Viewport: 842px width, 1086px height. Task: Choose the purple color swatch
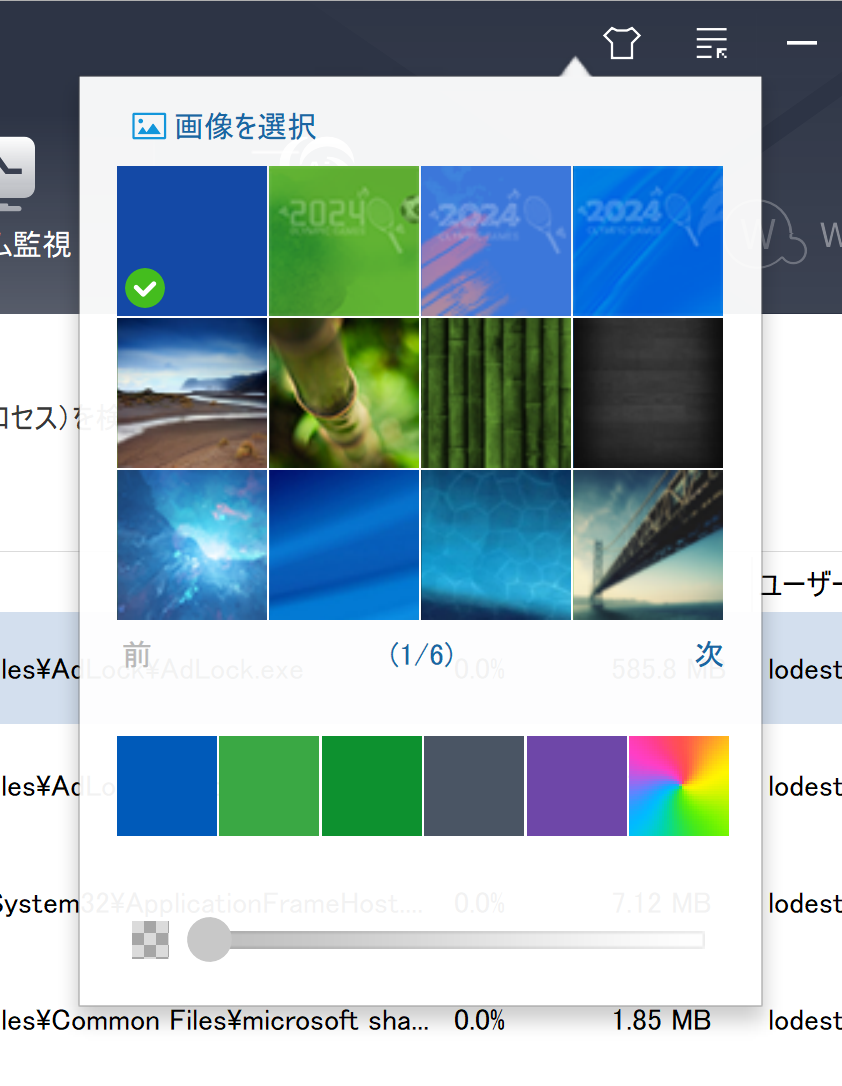(576, 786)
